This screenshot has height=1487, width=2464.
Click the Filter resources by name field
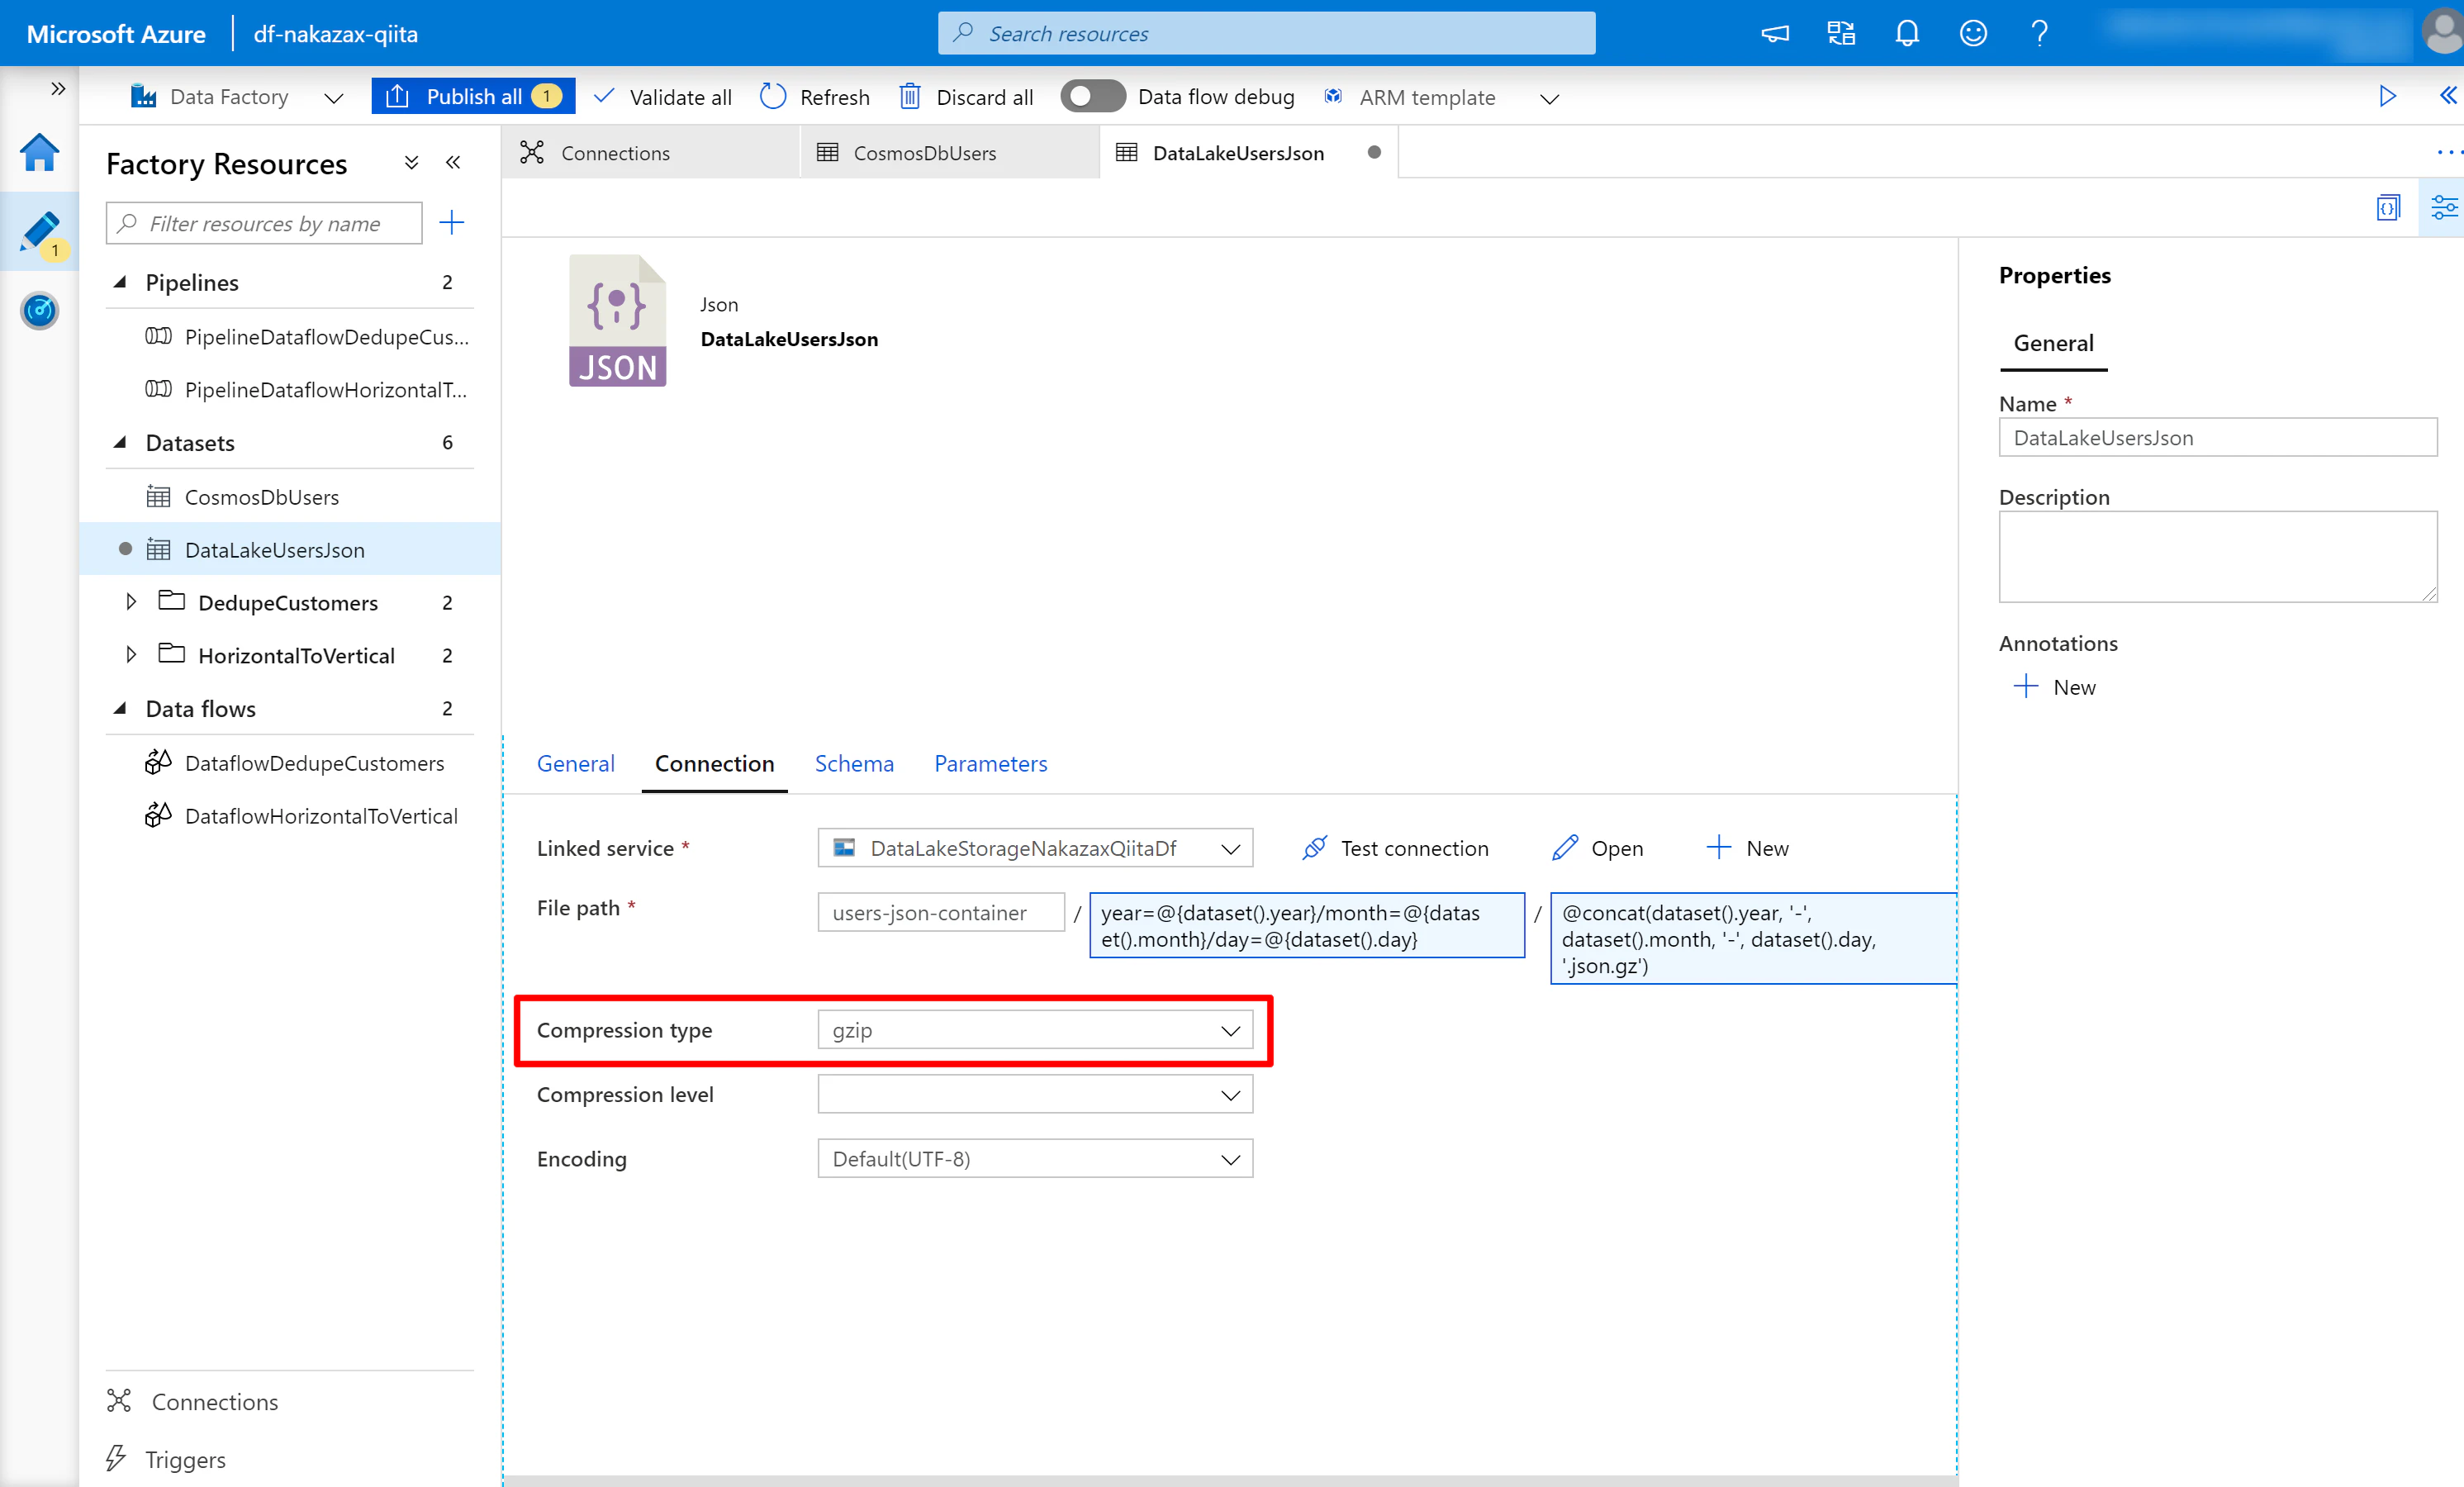tap(264, 223)
